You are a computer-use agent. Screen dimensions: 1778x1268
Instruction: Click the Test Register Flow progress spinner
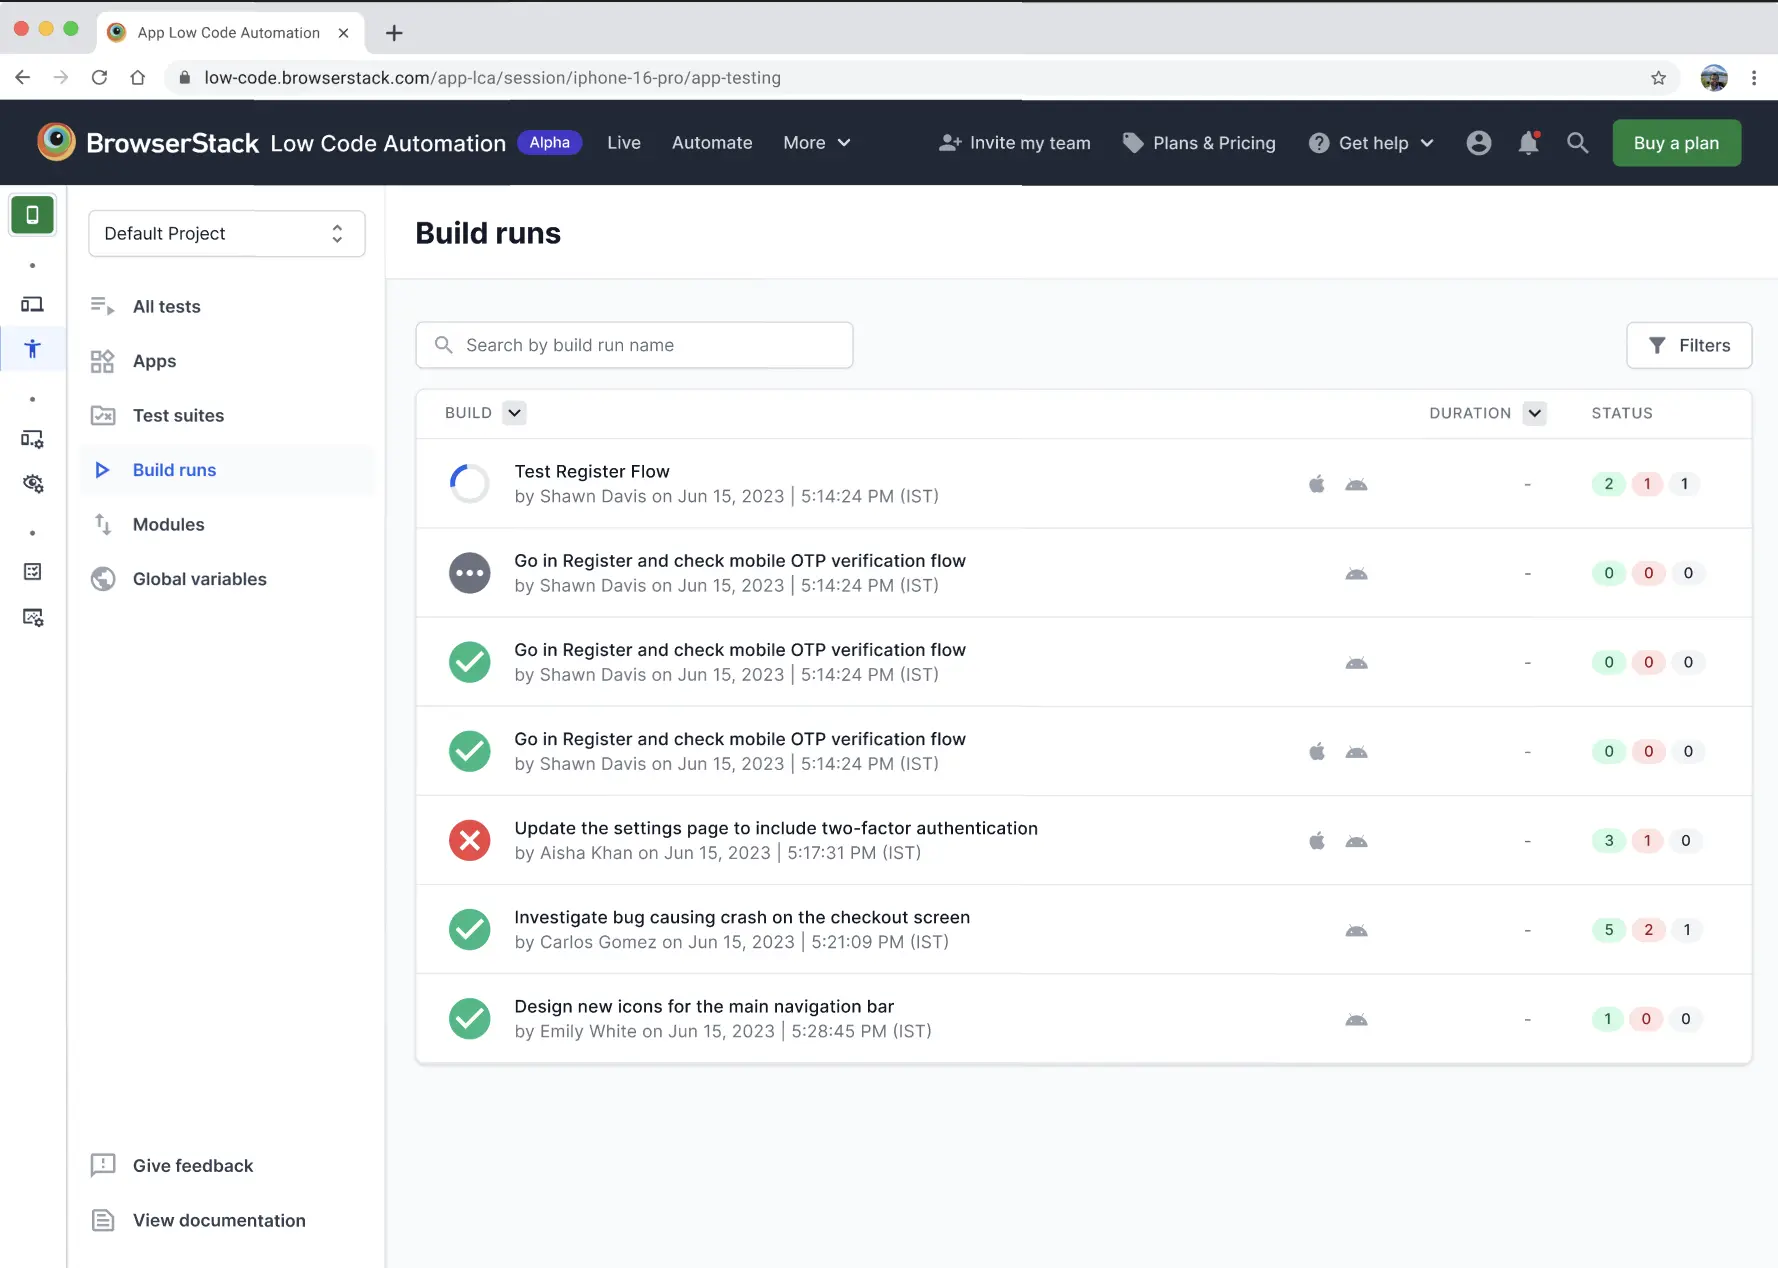tap(469, 483)
